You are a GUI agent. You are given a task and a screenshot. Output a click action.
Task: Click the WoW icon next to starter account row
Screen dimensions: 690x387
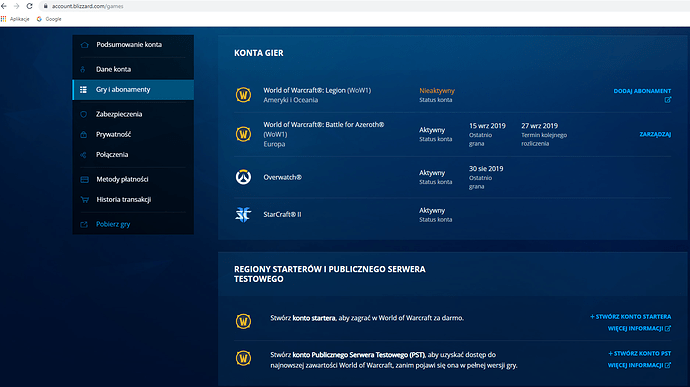click(243, 321)
